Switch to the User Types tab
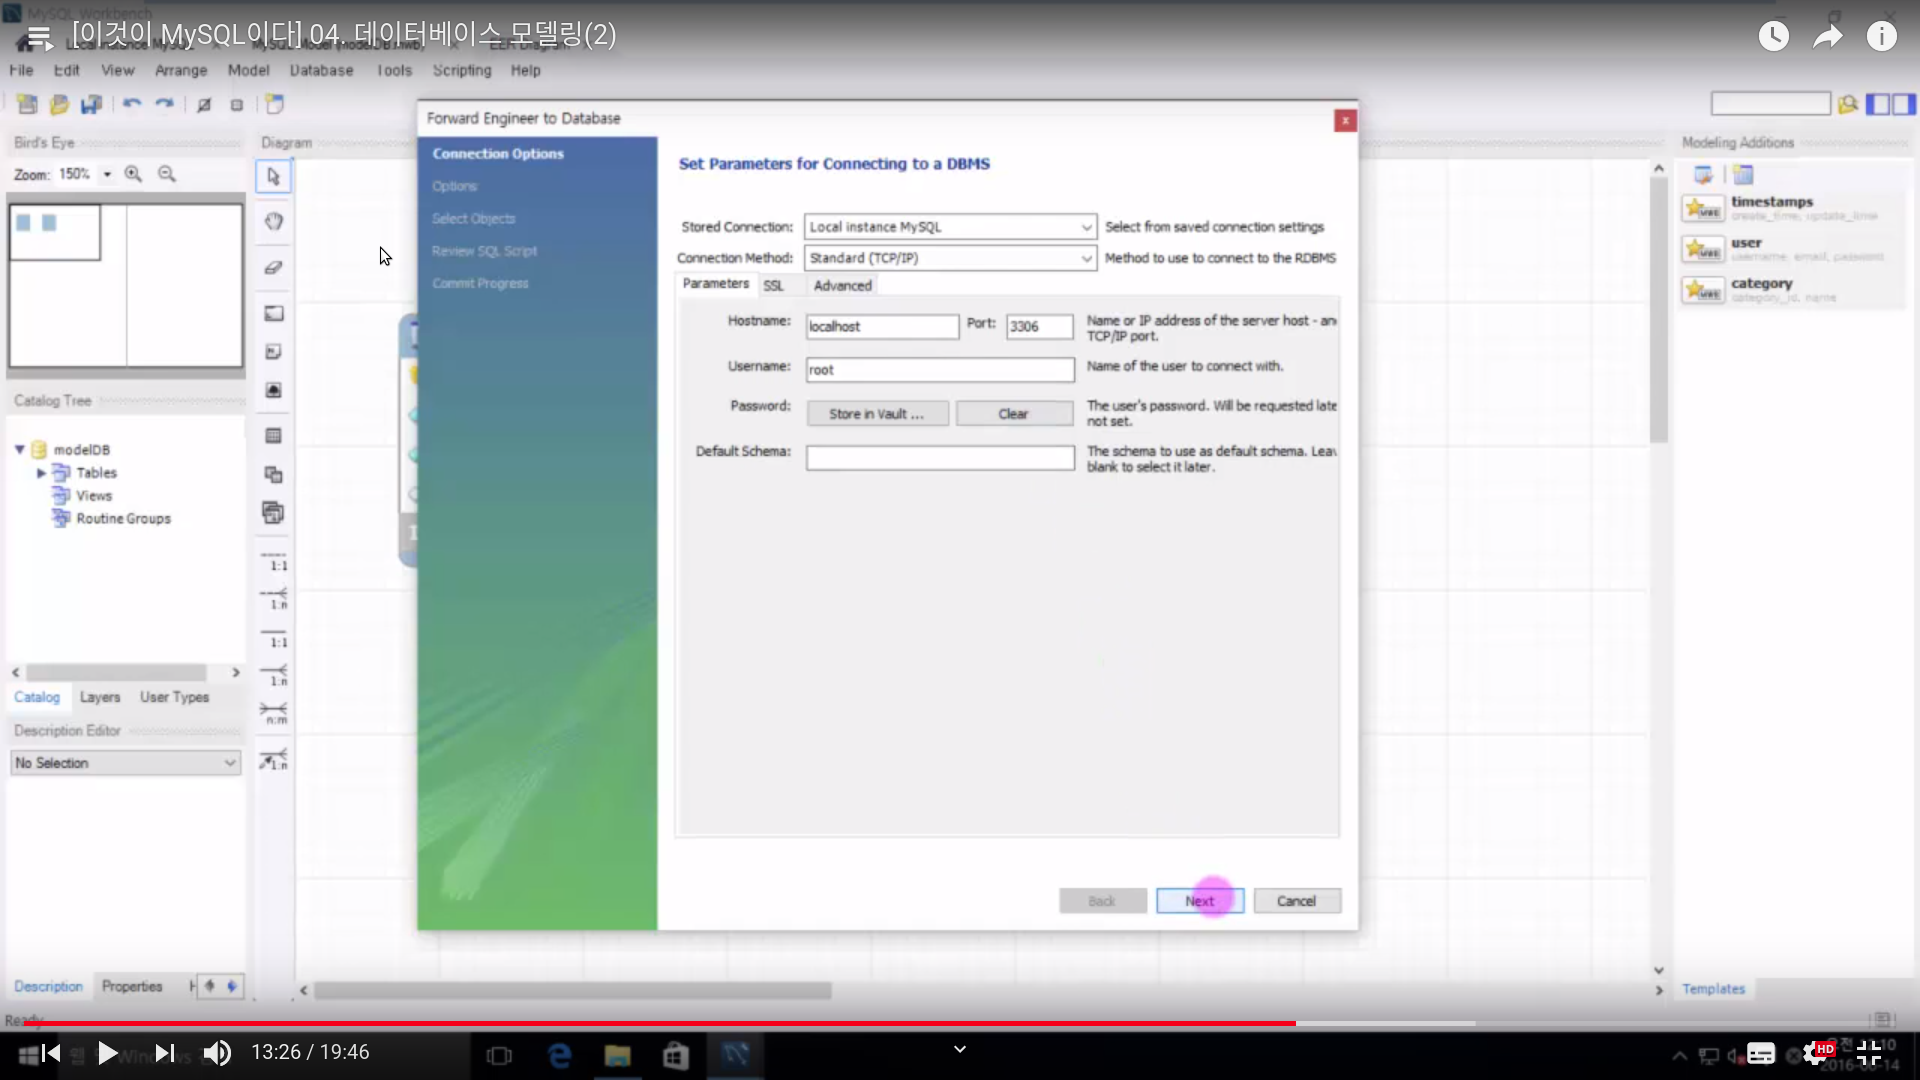The height and width of the screenshot is (1080, 1920). click(x=174, y=697)
